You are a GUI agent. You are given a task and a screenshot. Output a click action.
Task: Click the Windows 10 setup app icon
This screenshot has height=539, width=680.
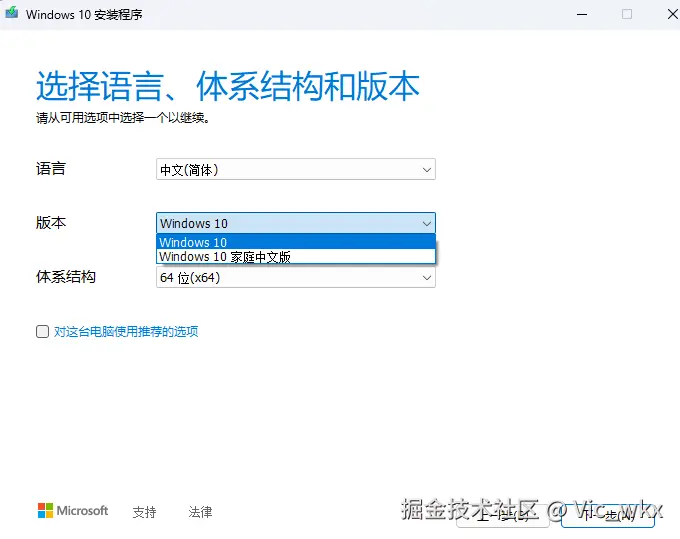point(12,13)
